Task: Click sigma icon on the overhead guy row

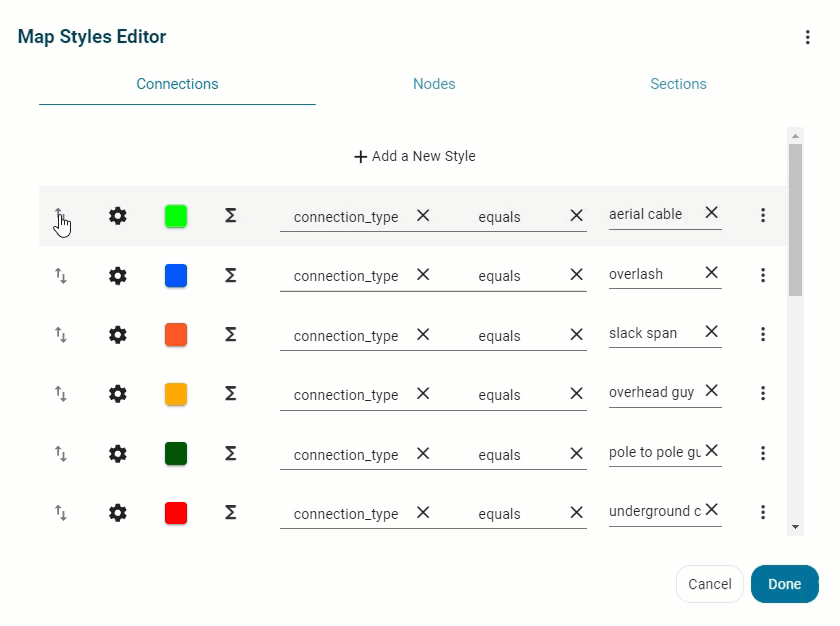Action: coord(230,394)
